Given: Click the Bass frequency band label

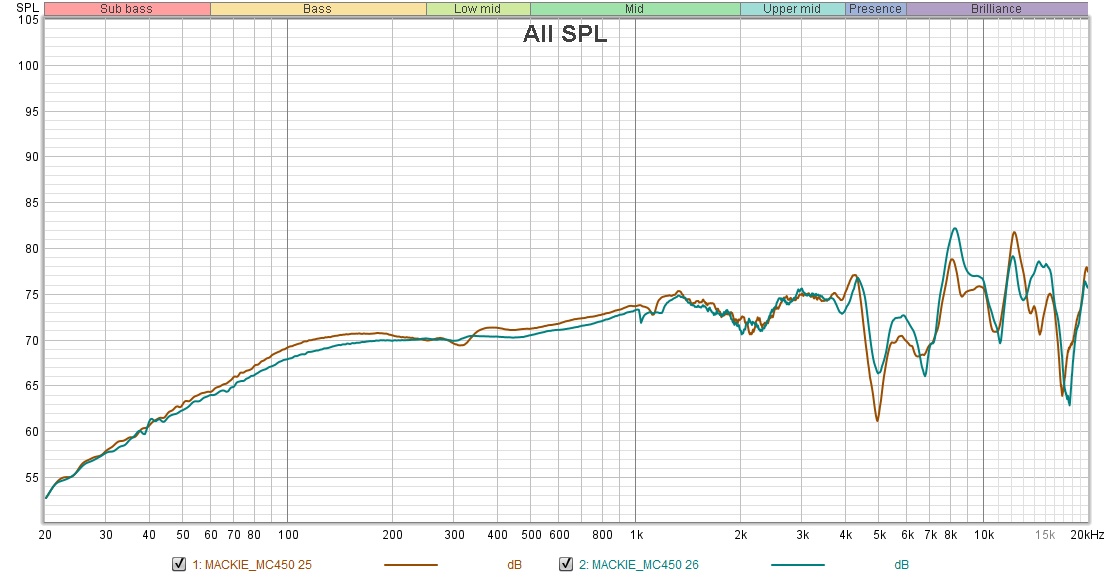Looking at the screenshot, I should [x=318, y=8].
